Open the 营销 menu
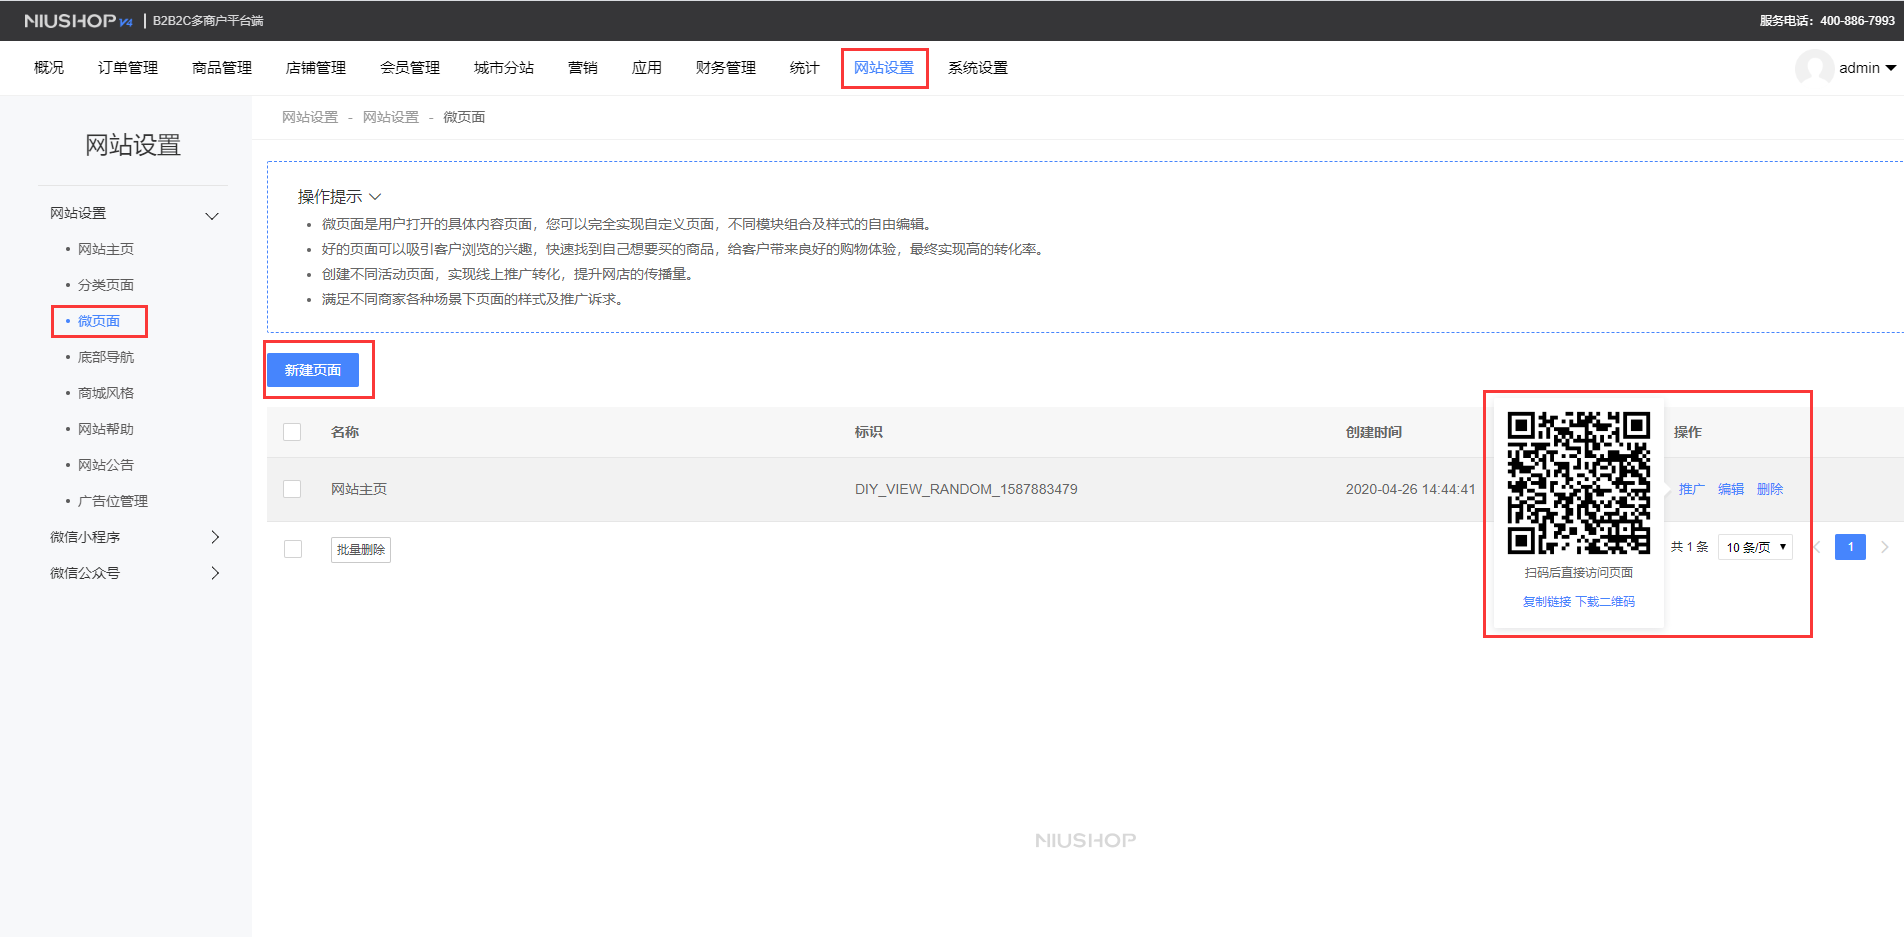Image resolution: width=1904 pixels, height=937 pixels. 583,68
